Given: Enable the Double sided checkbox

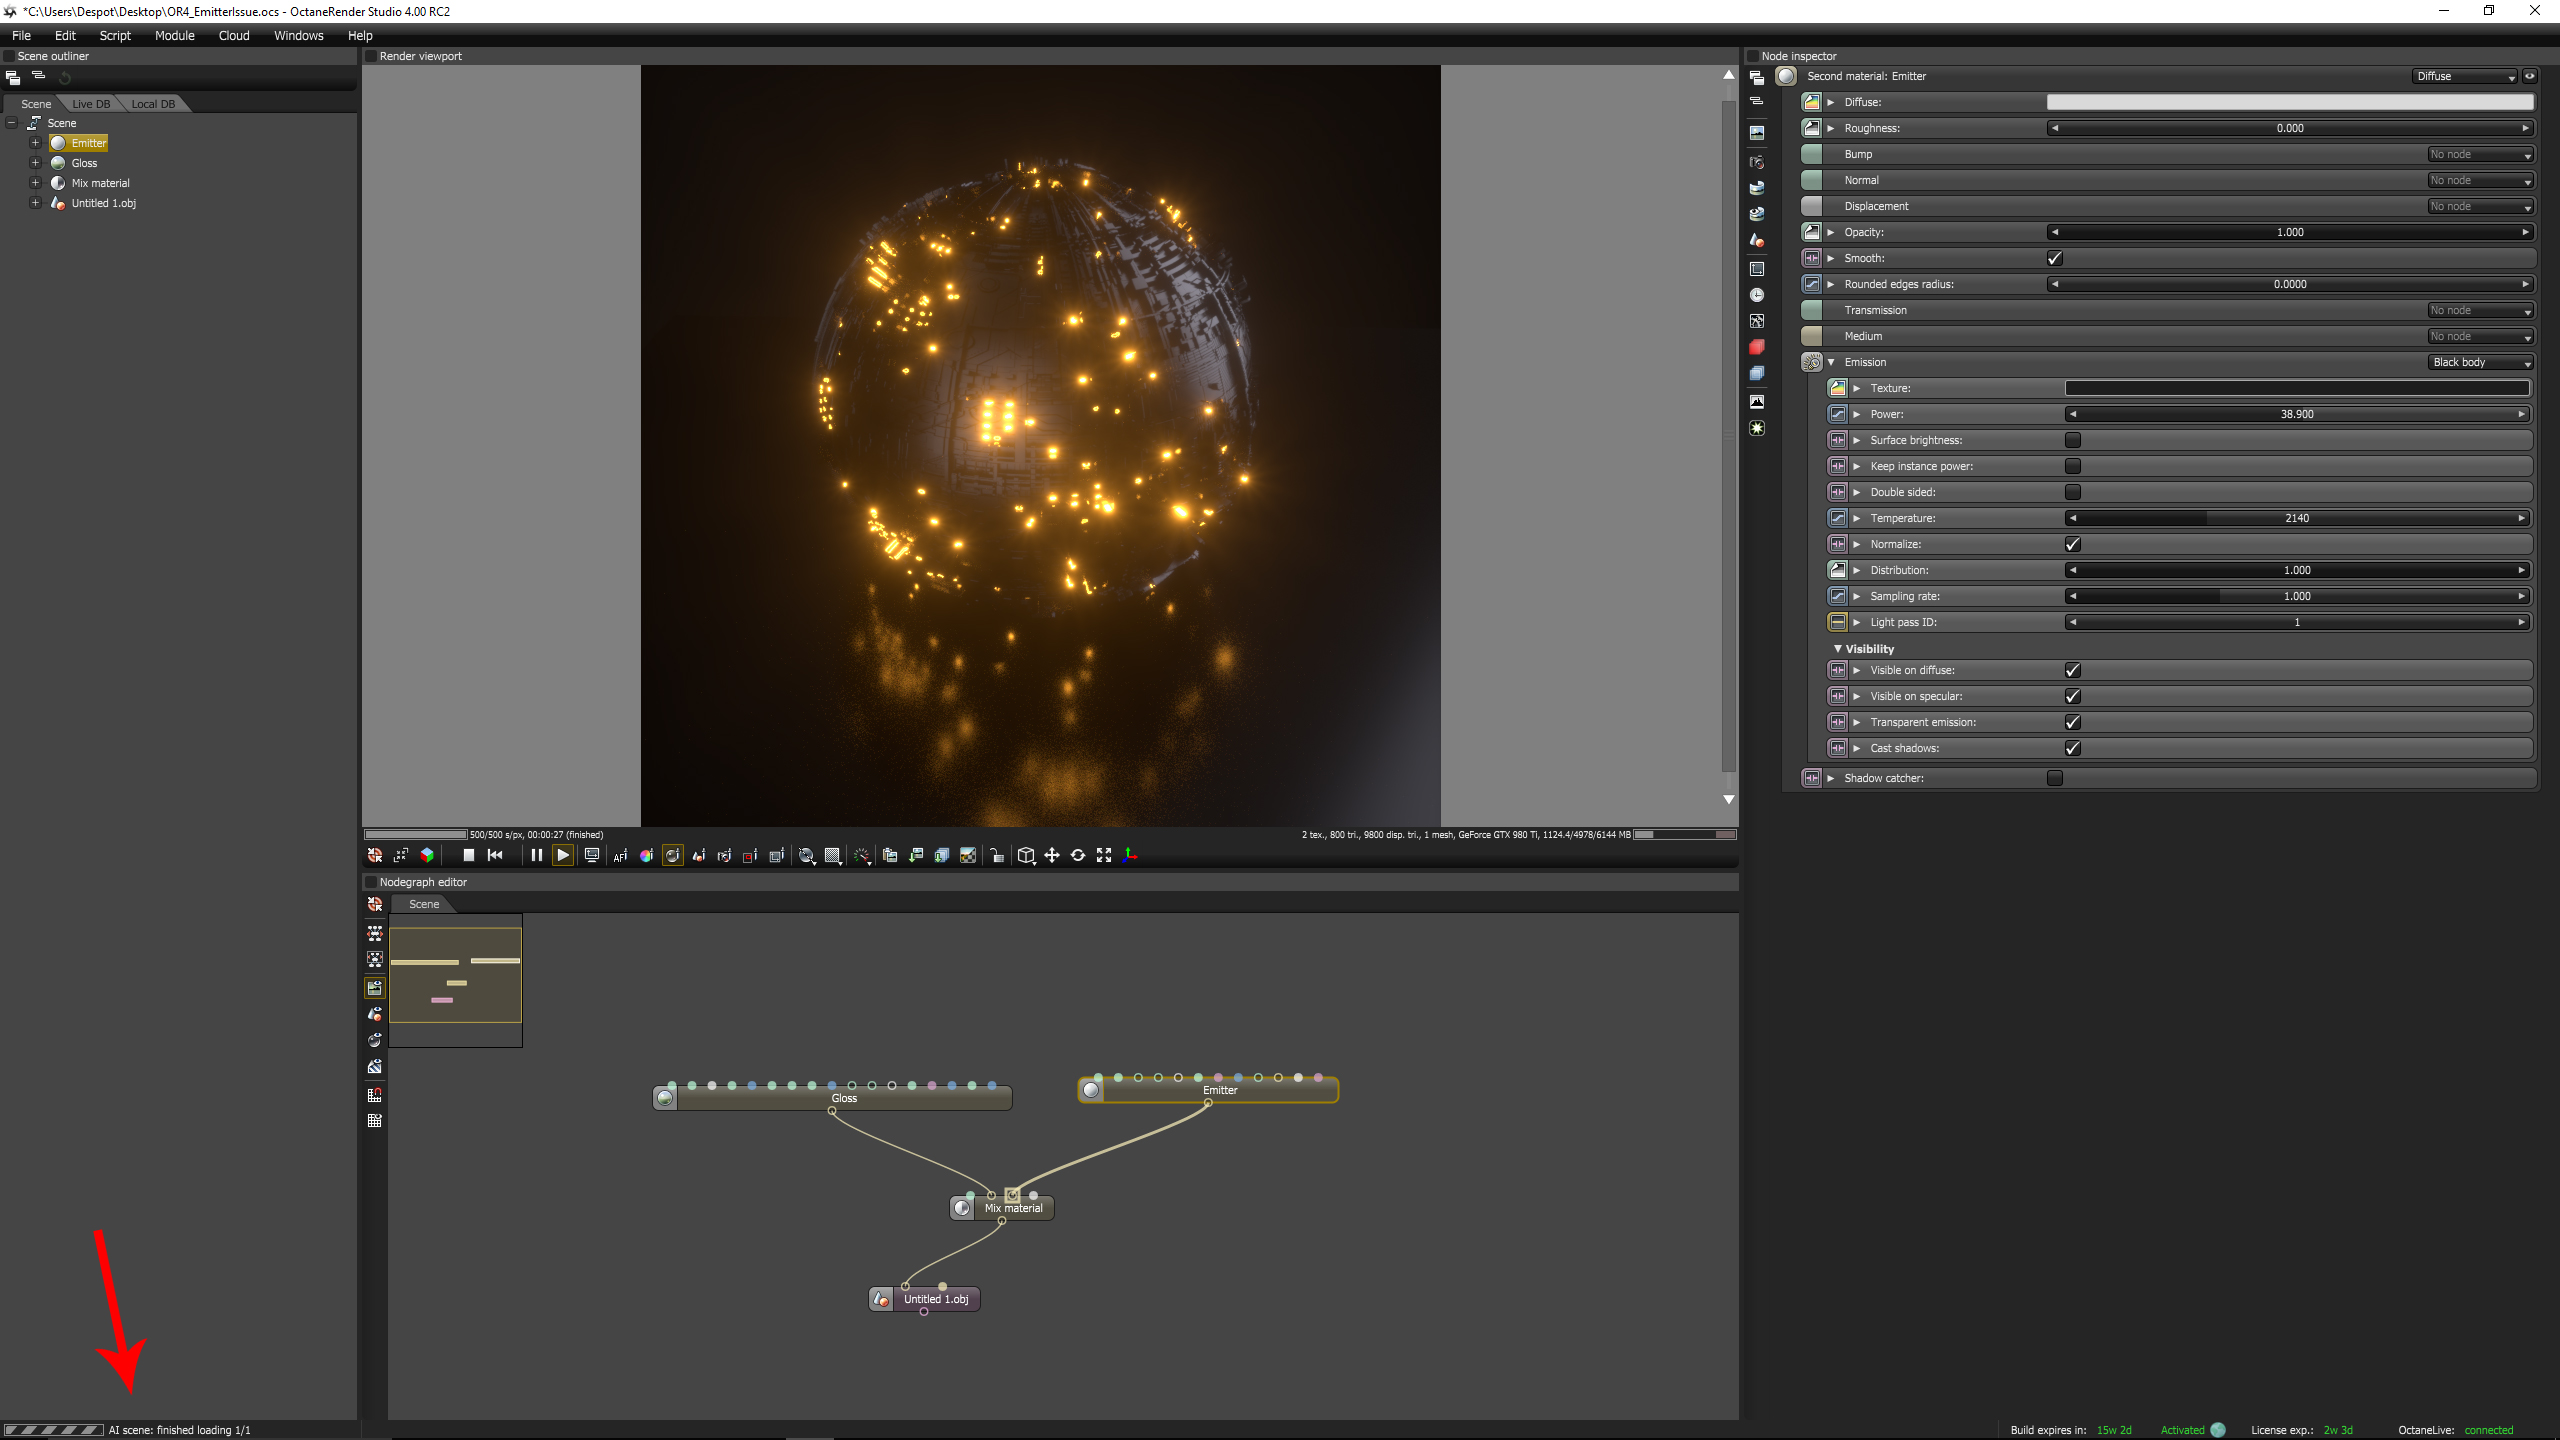Looking at the screenshot, I should 2072,492.
